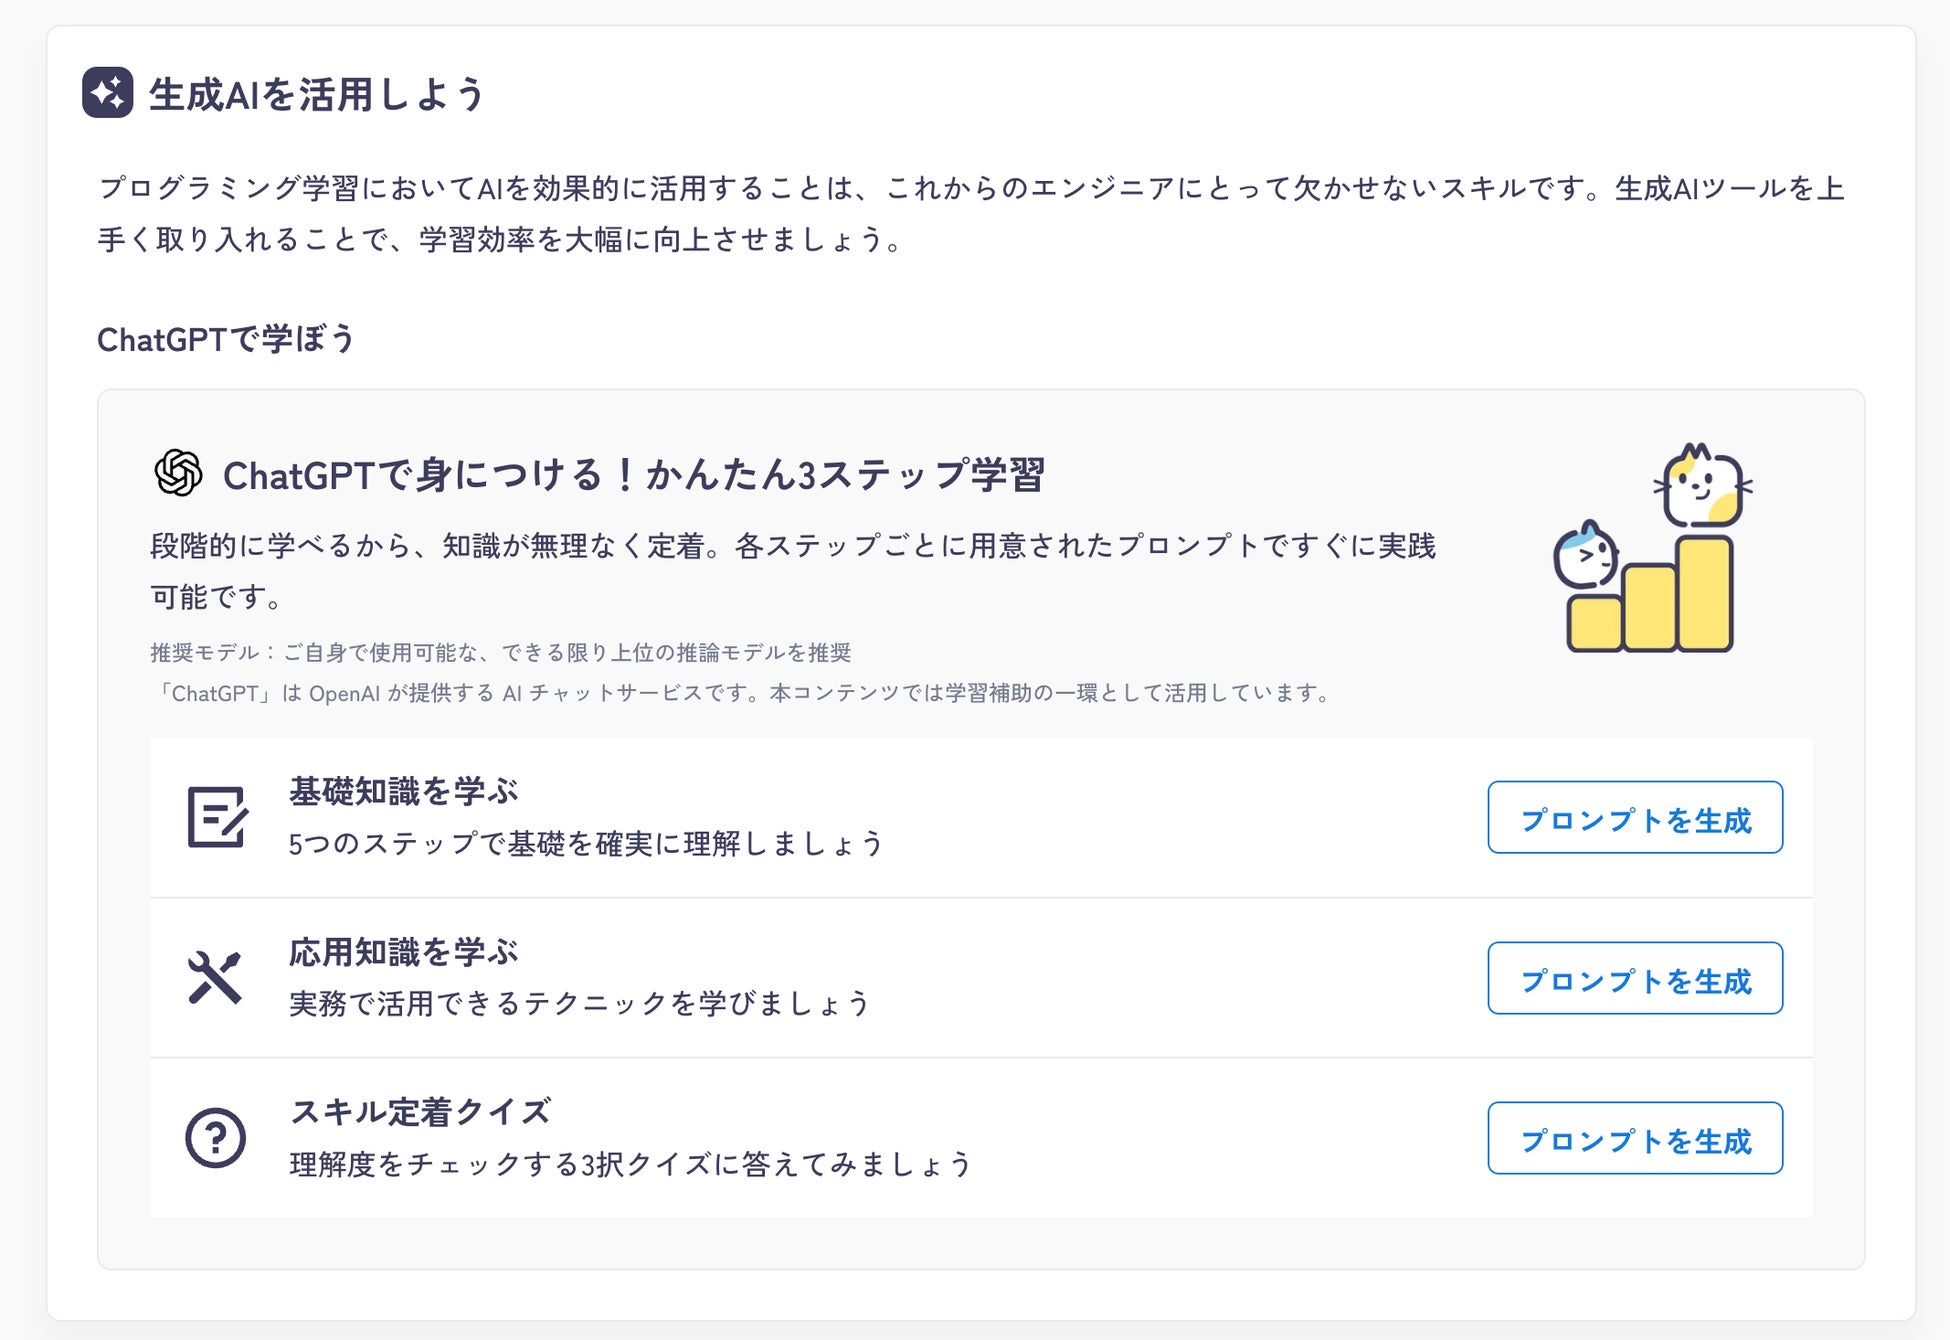Generate prompt for 応用知識を学ぶ
This screenshot has height=1340, width=1950.
[1635, 978]
